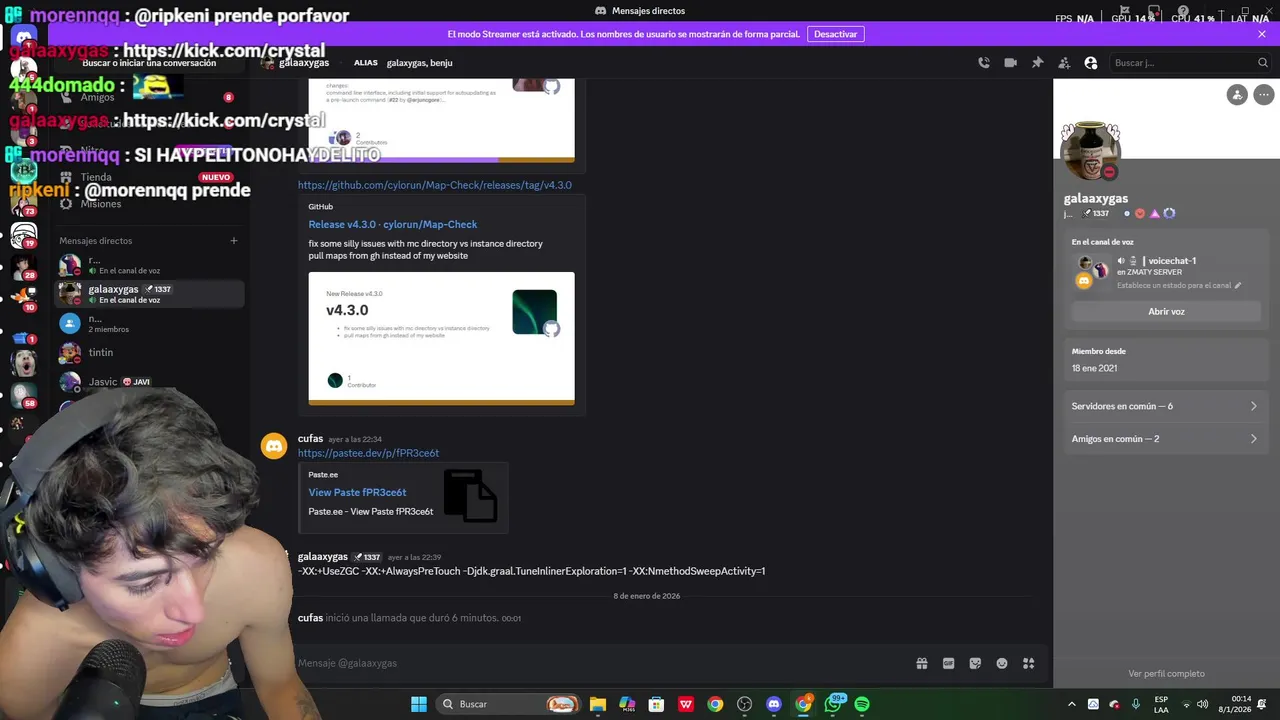Screen dimensions: 1280x720
Task: Focus the 'Mensaje @galaaxygas' input box
Action: pos(600,663)
